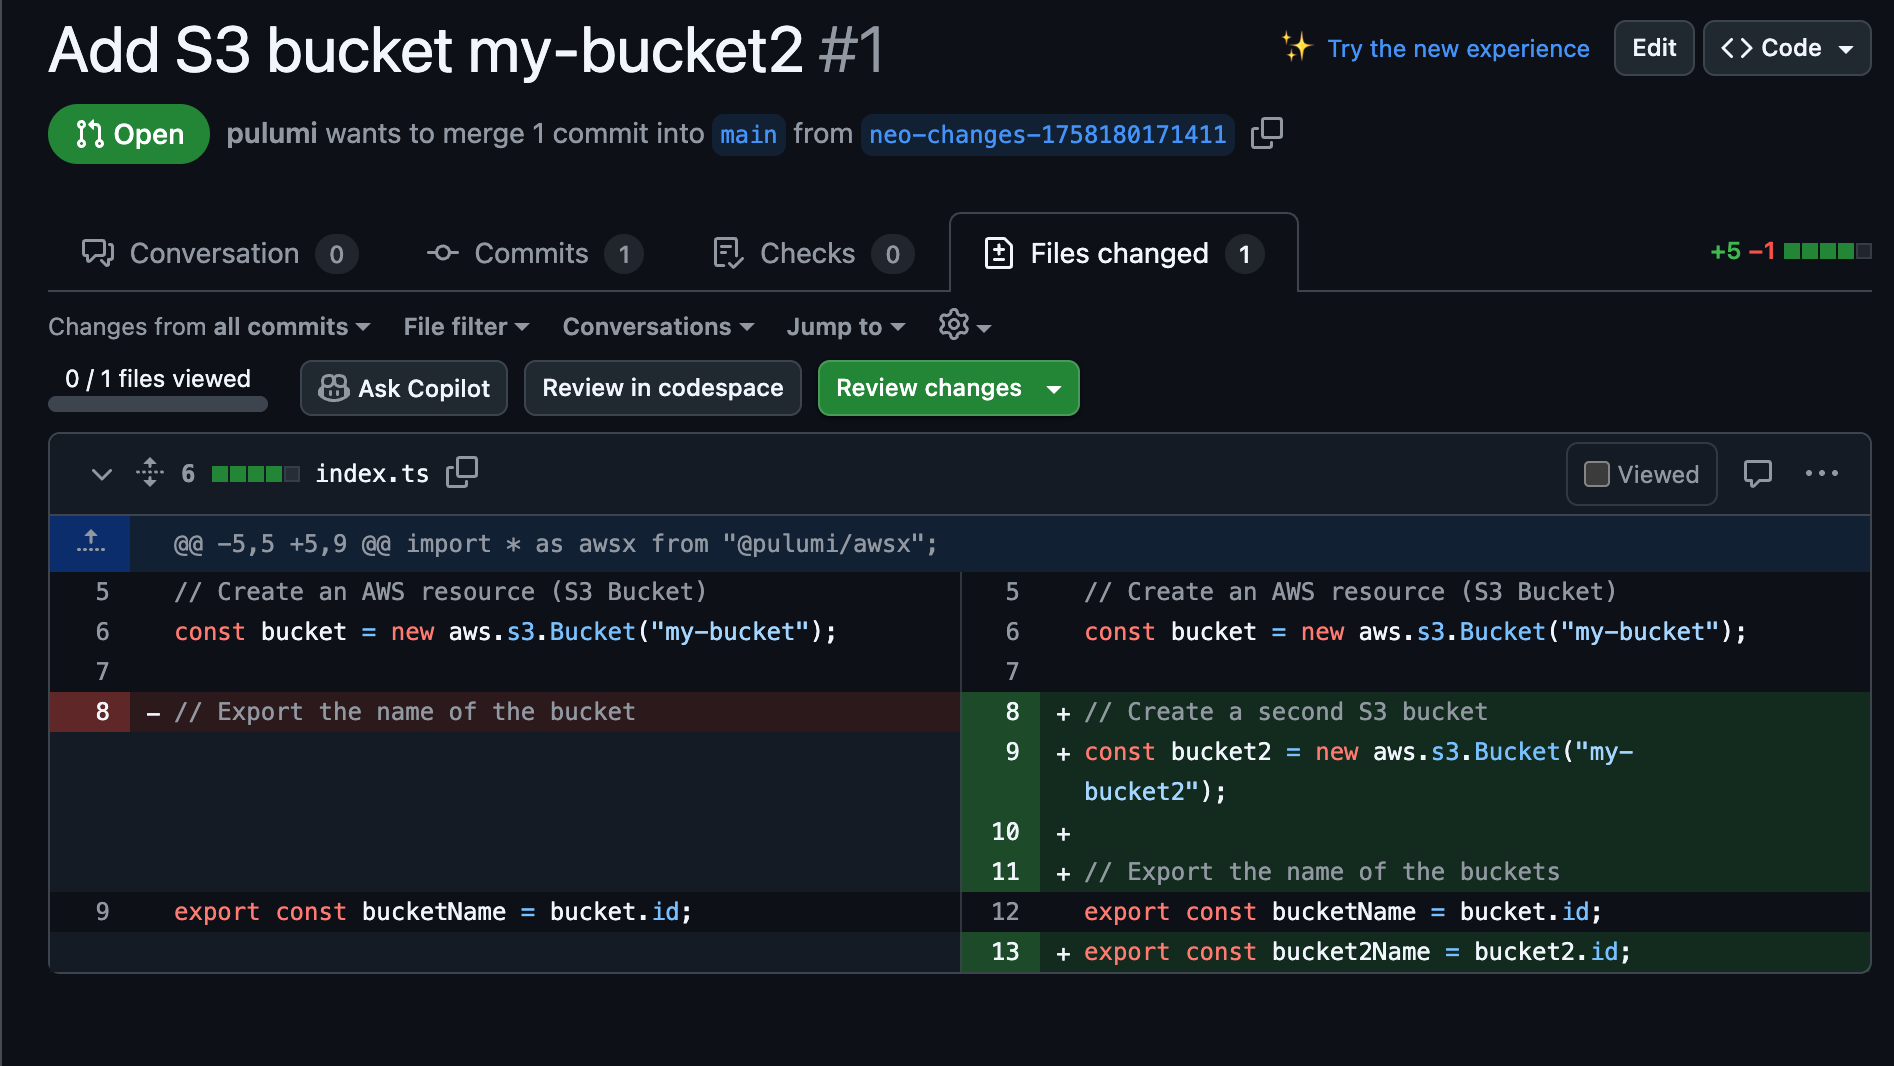This screenshot has width=1894, height=1066.
Task: Copy the index.ts file path
Action: point(462,472)
